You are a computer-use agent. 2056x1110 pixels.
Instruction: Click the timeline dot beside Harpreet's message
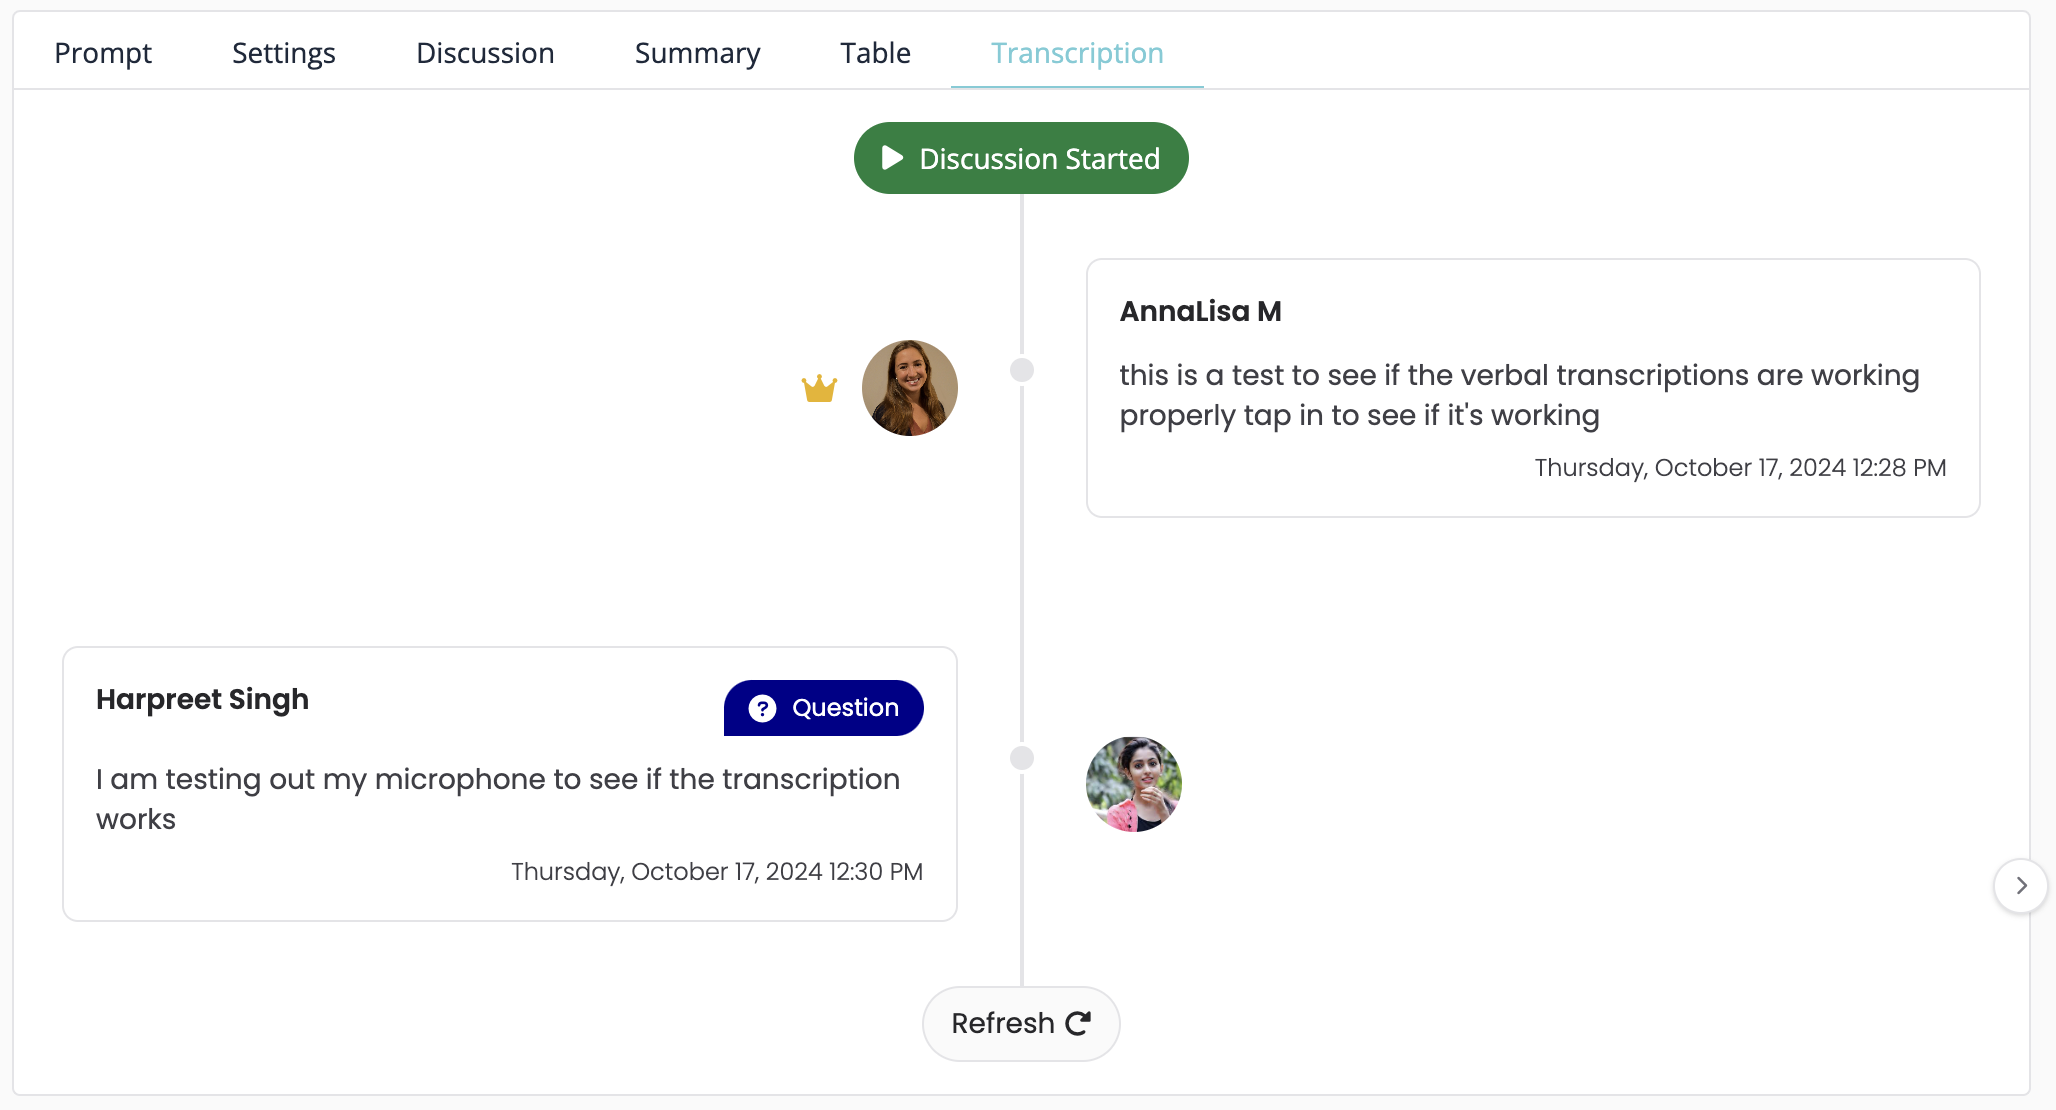pyautogui.click(x=1021, y=758)
